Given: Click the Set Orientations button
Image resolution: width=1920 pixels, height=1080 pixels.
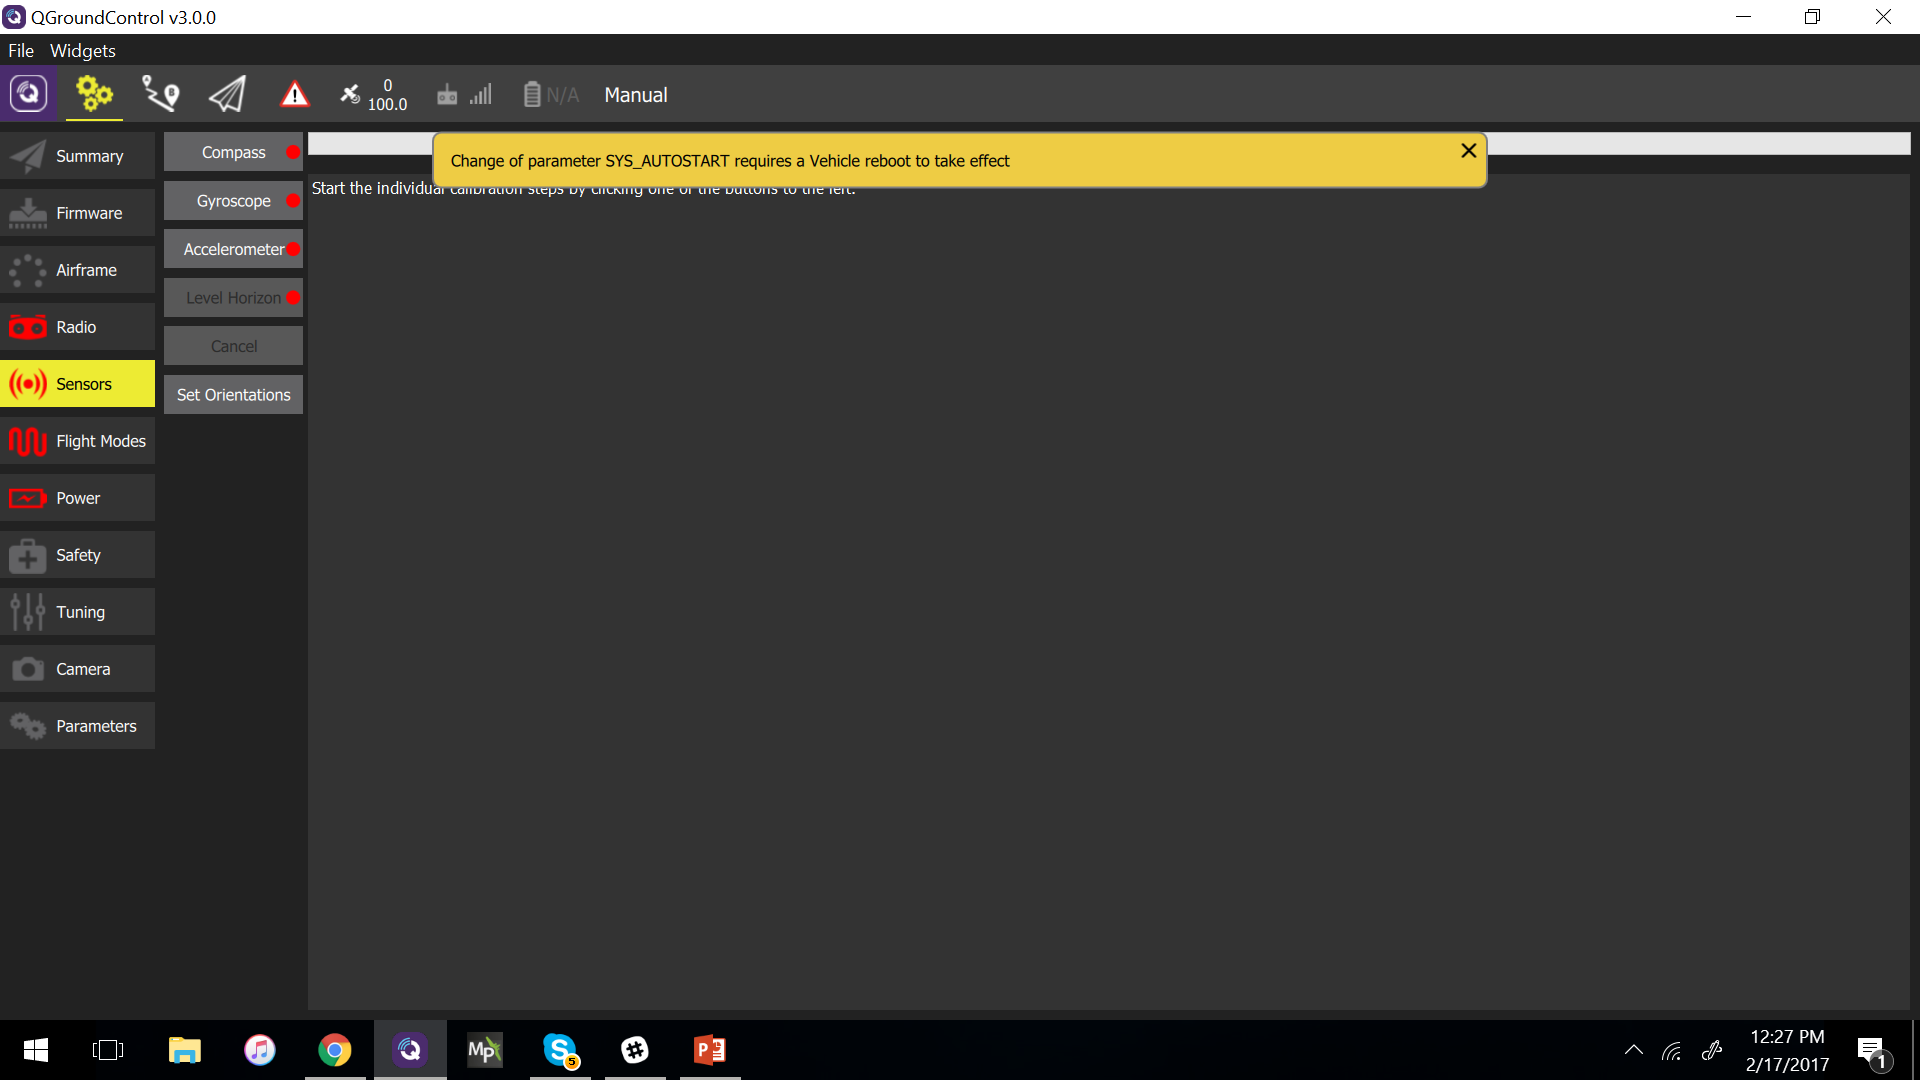Looking at the screenshot, I should tap(233, 395).
